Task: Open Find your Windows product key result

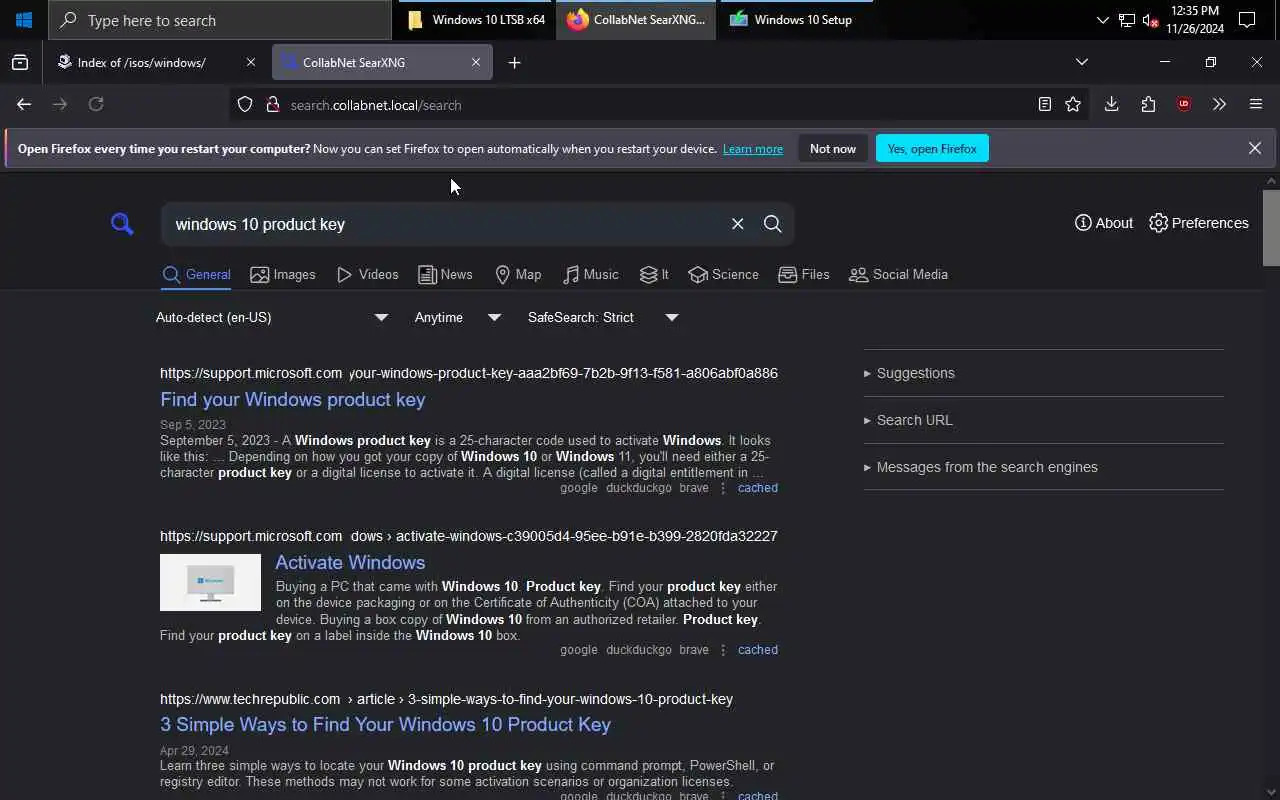Action: [293, 399]
